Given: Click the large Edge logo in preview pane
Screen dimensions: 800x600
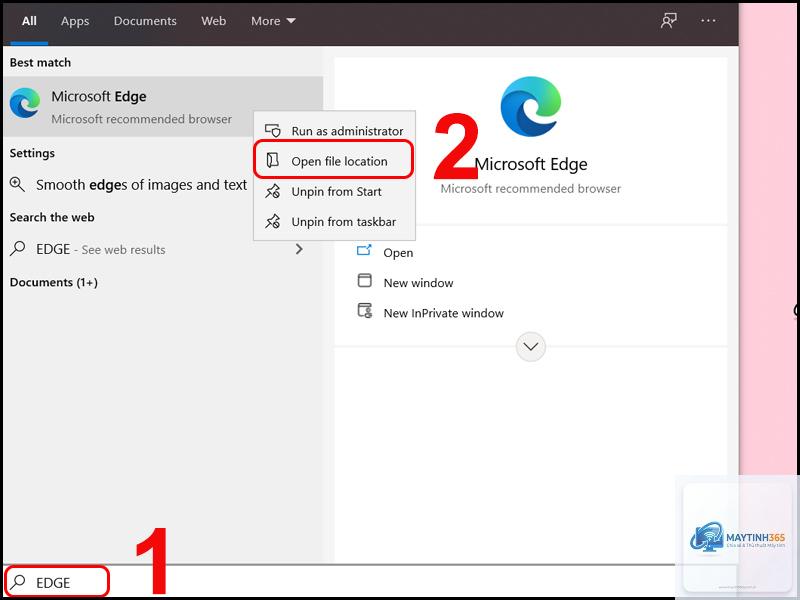Looking at the screenshot, I should pos(531,107).
